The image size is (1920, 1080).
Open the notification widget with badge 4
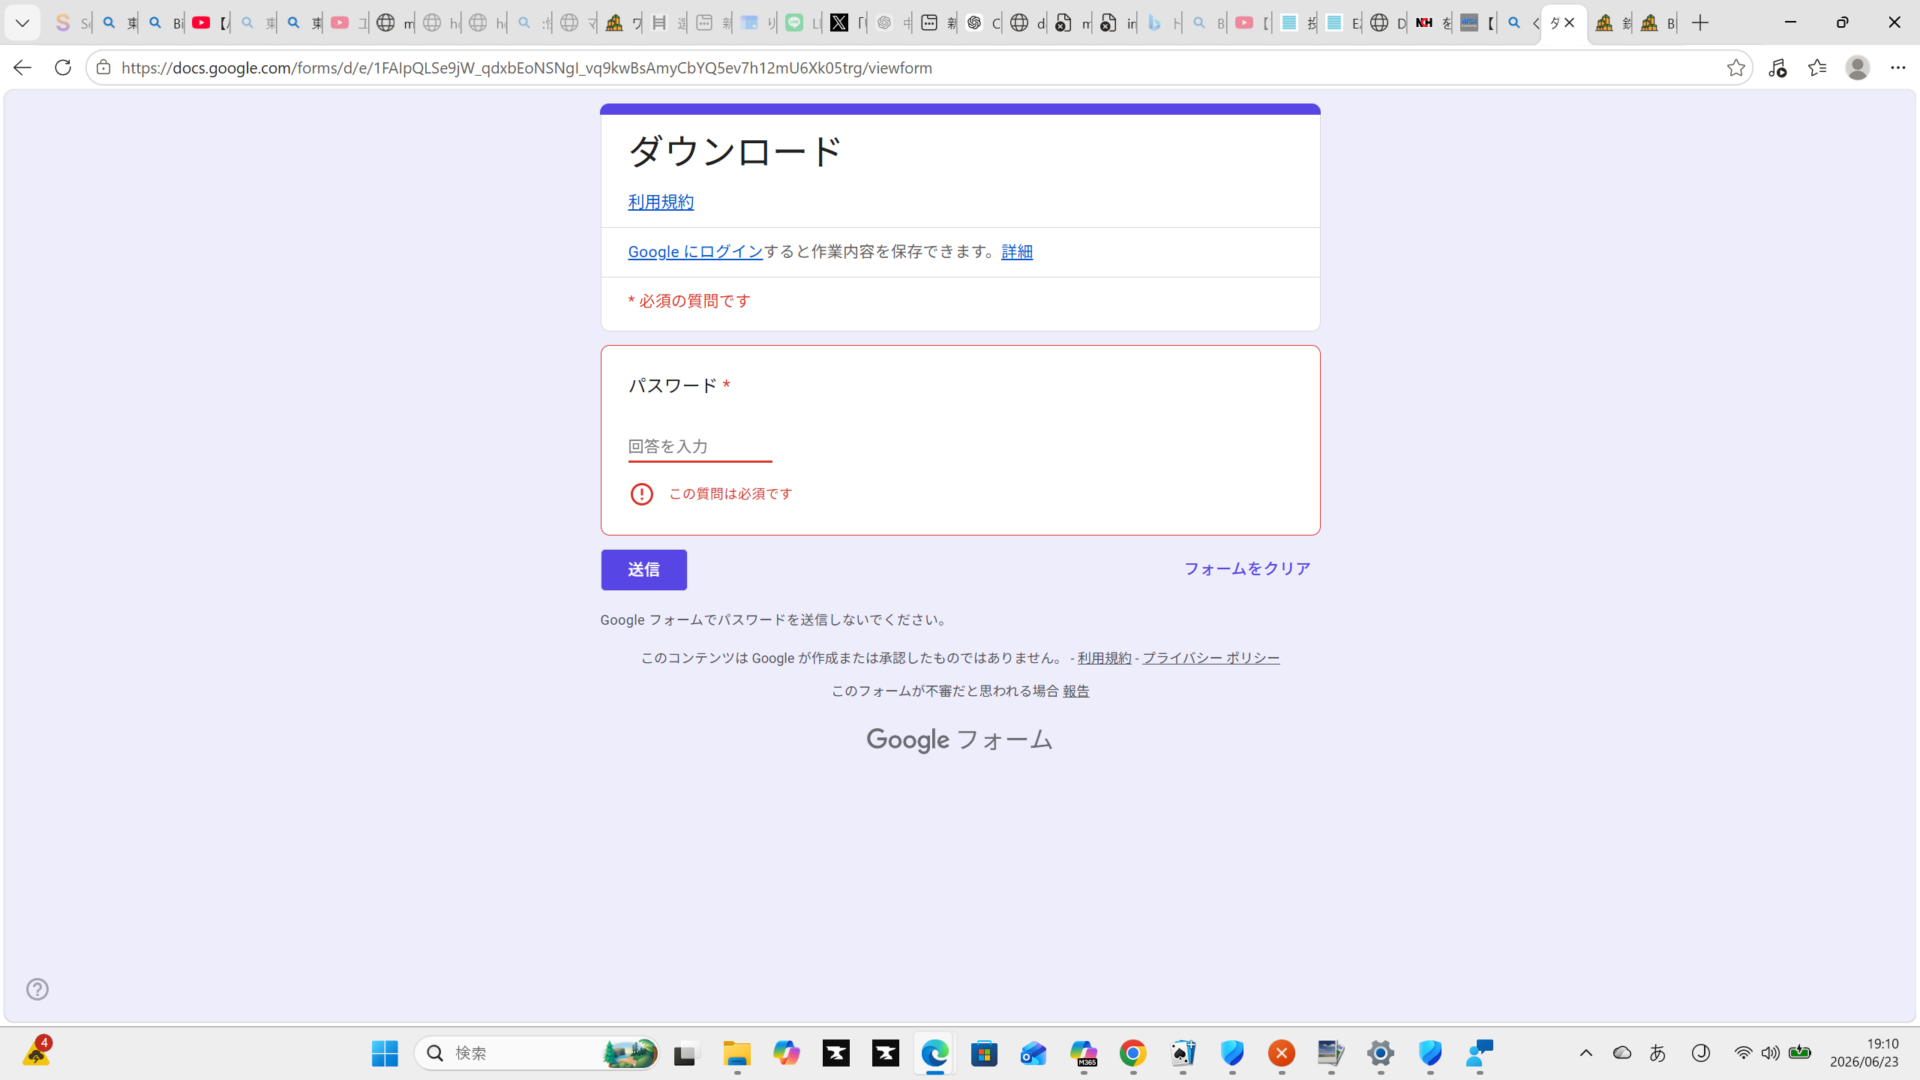click(x=37, y=1051)
